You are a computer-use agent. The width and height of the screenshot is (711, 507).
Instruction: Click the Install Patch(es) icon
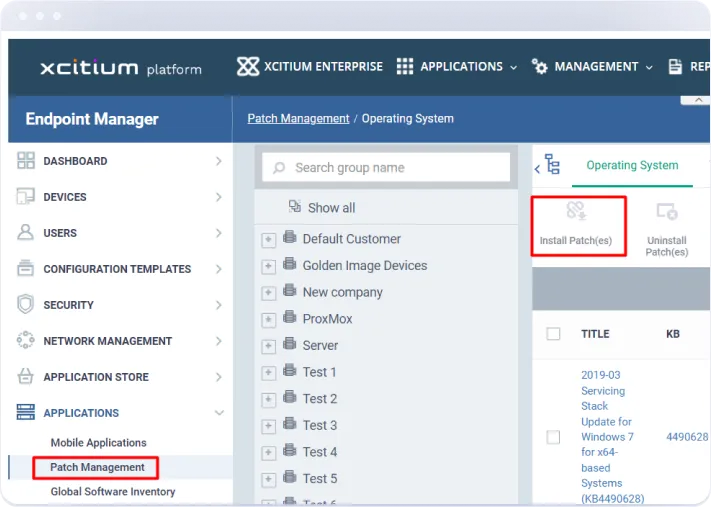tap(576, 211)
